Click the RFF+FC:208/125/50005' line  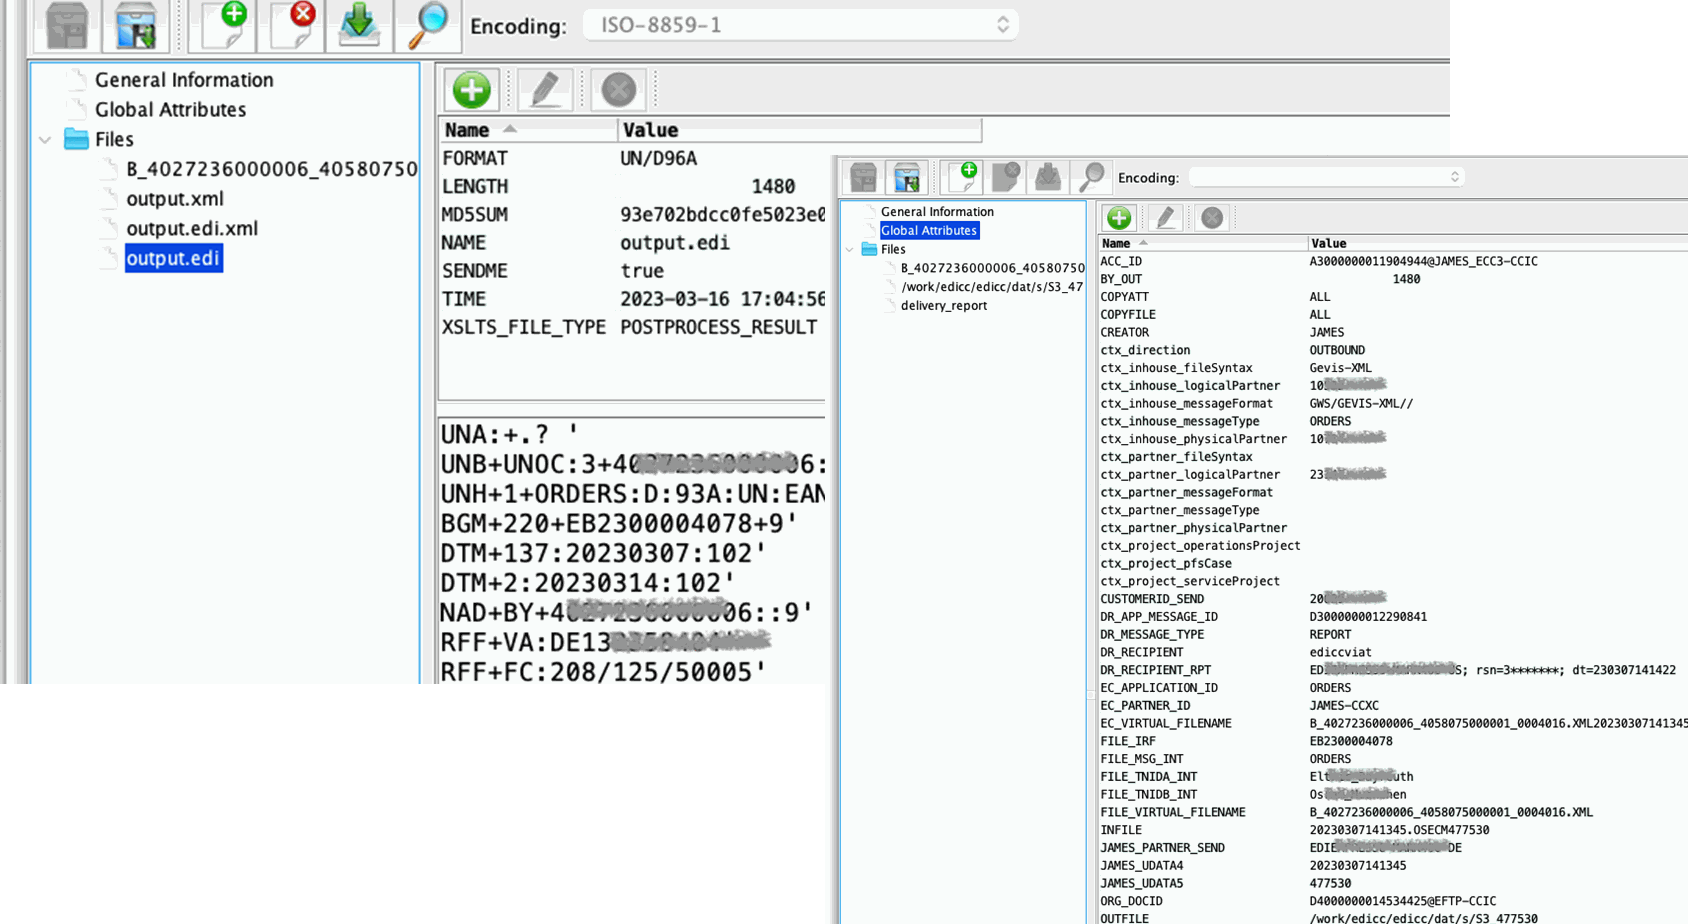click(x=603, y=672)
